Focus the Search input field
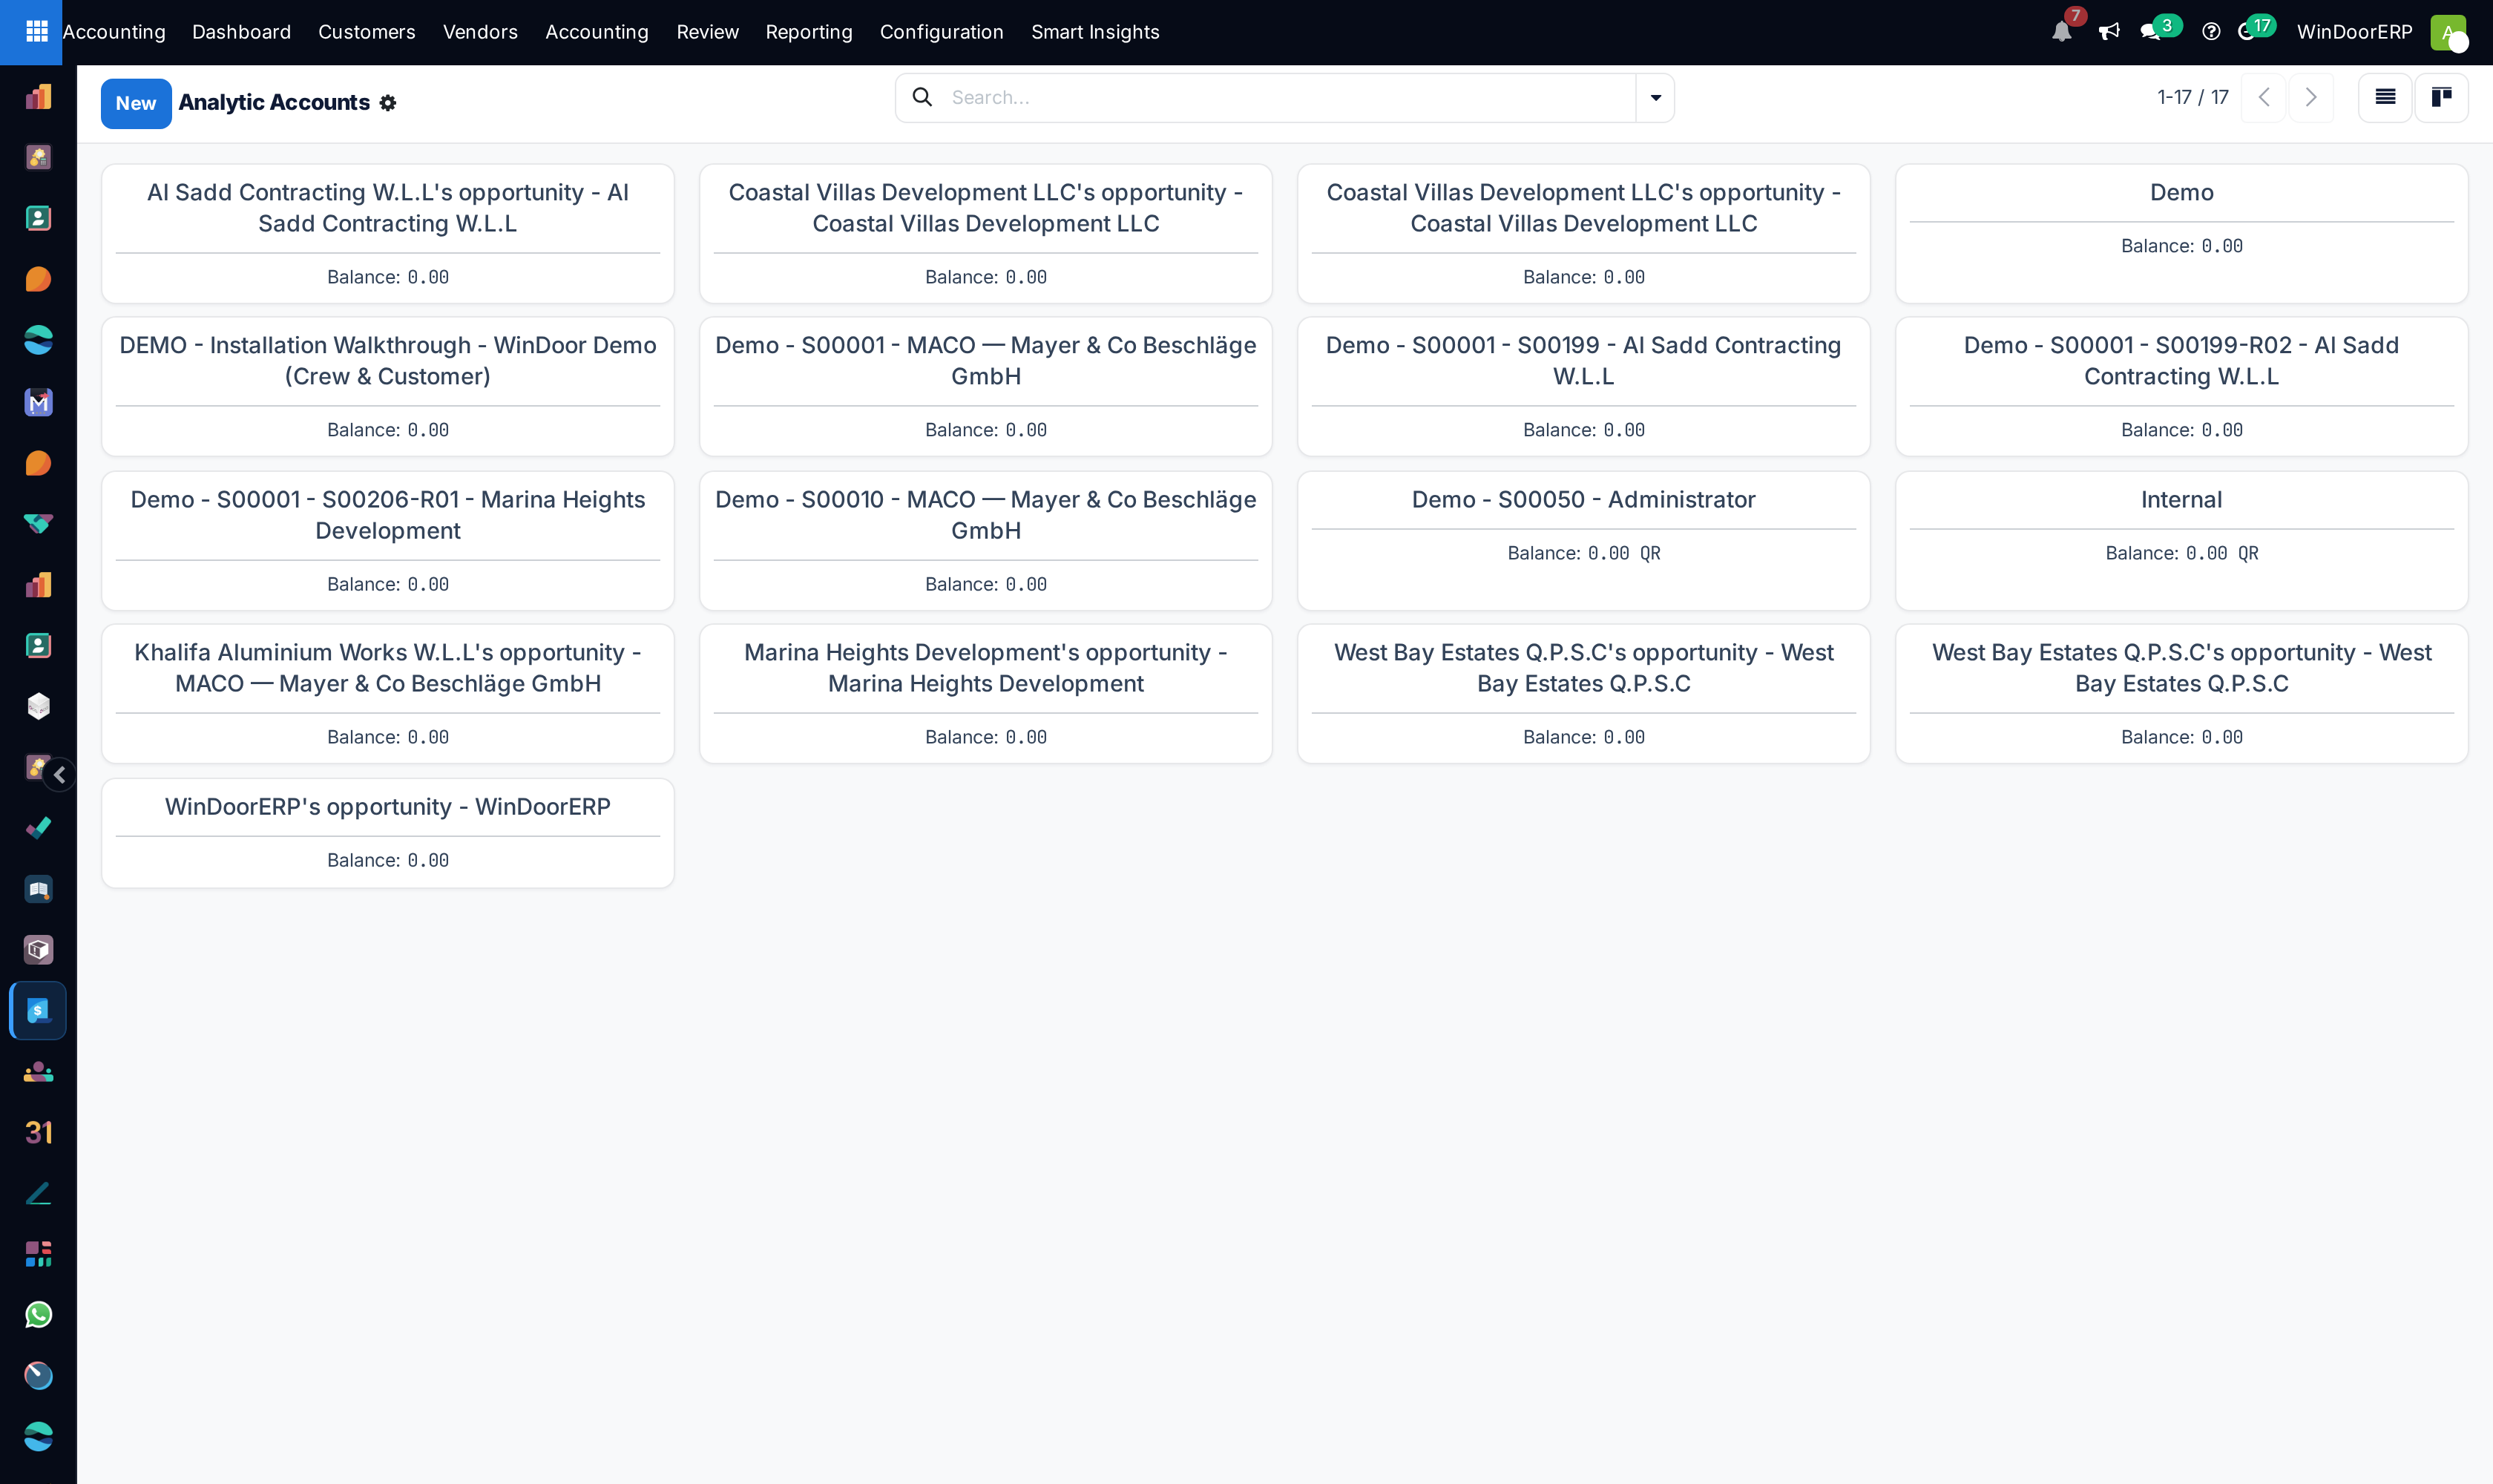Viewport: 2493px width, 1484px height. pyautogui.click(x=1290, y=97)
